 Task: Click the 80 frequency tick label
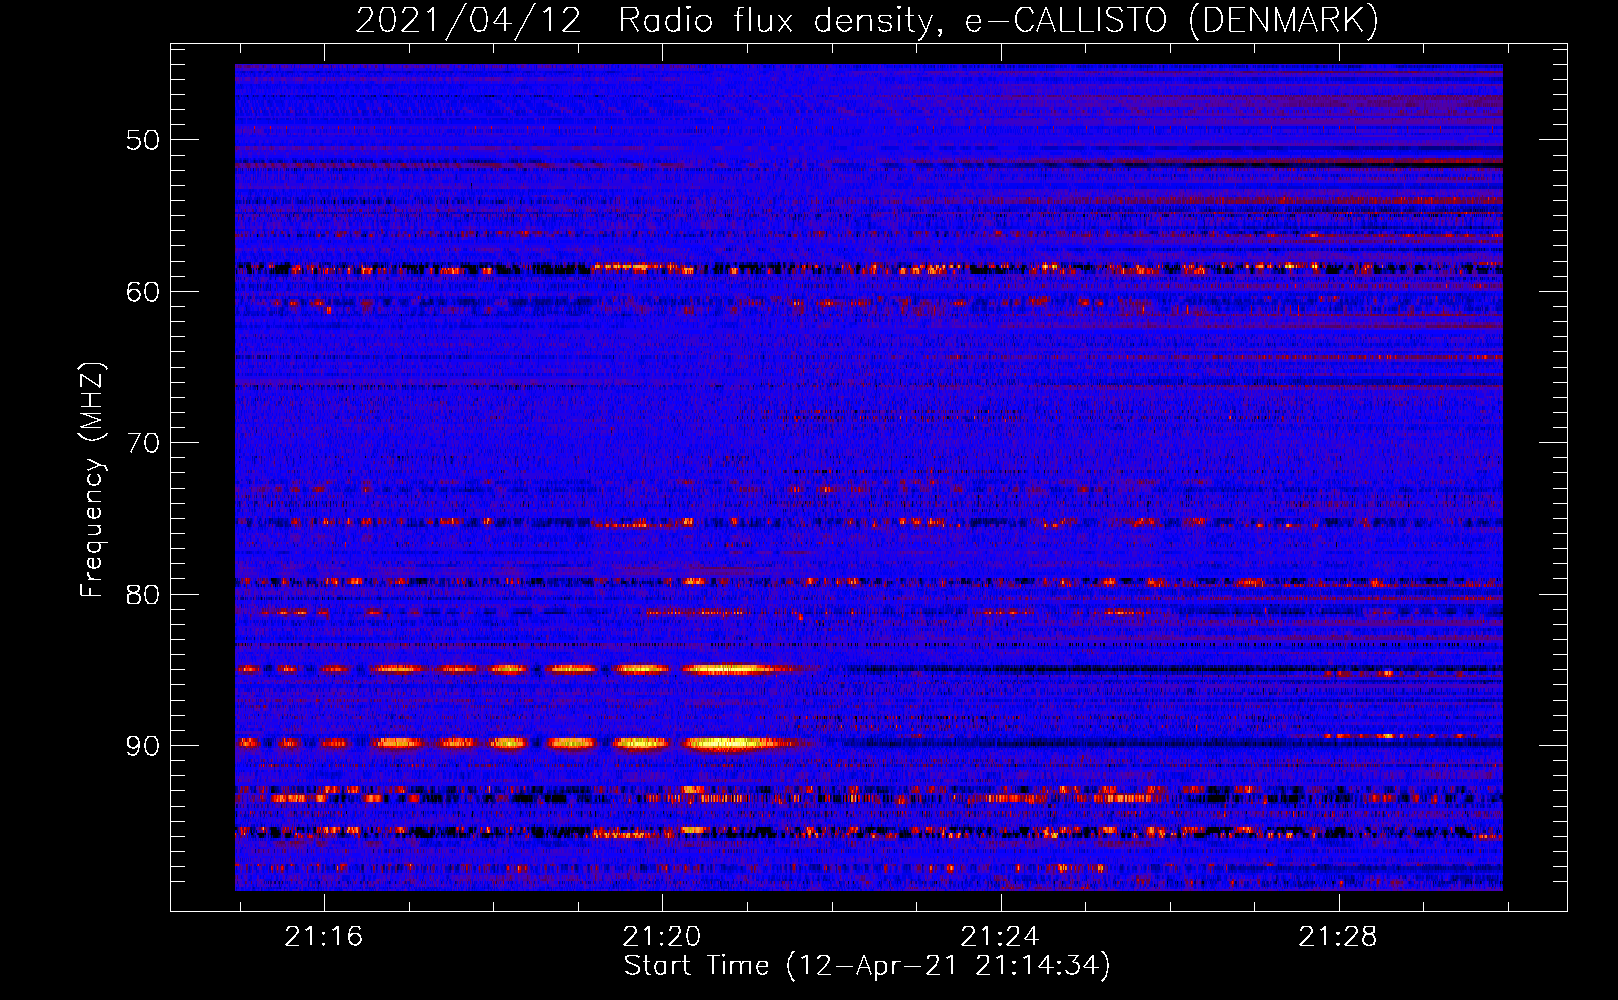coord(143,595)
